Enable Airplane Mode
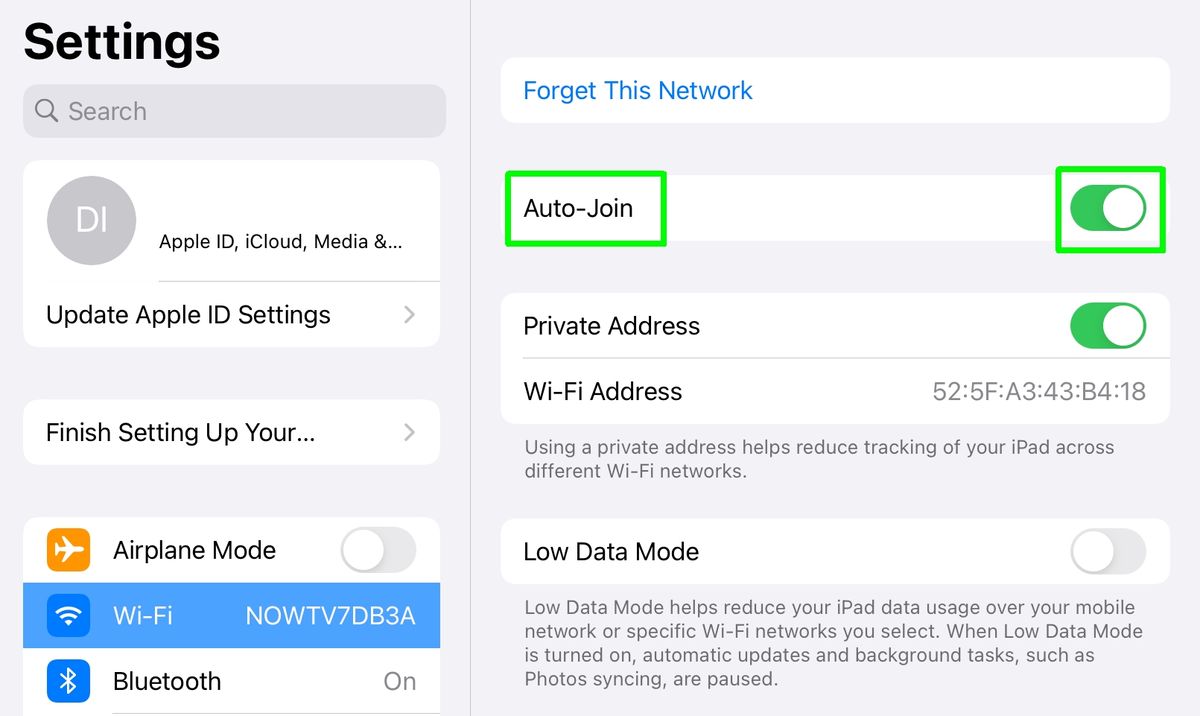 point(378,549)
